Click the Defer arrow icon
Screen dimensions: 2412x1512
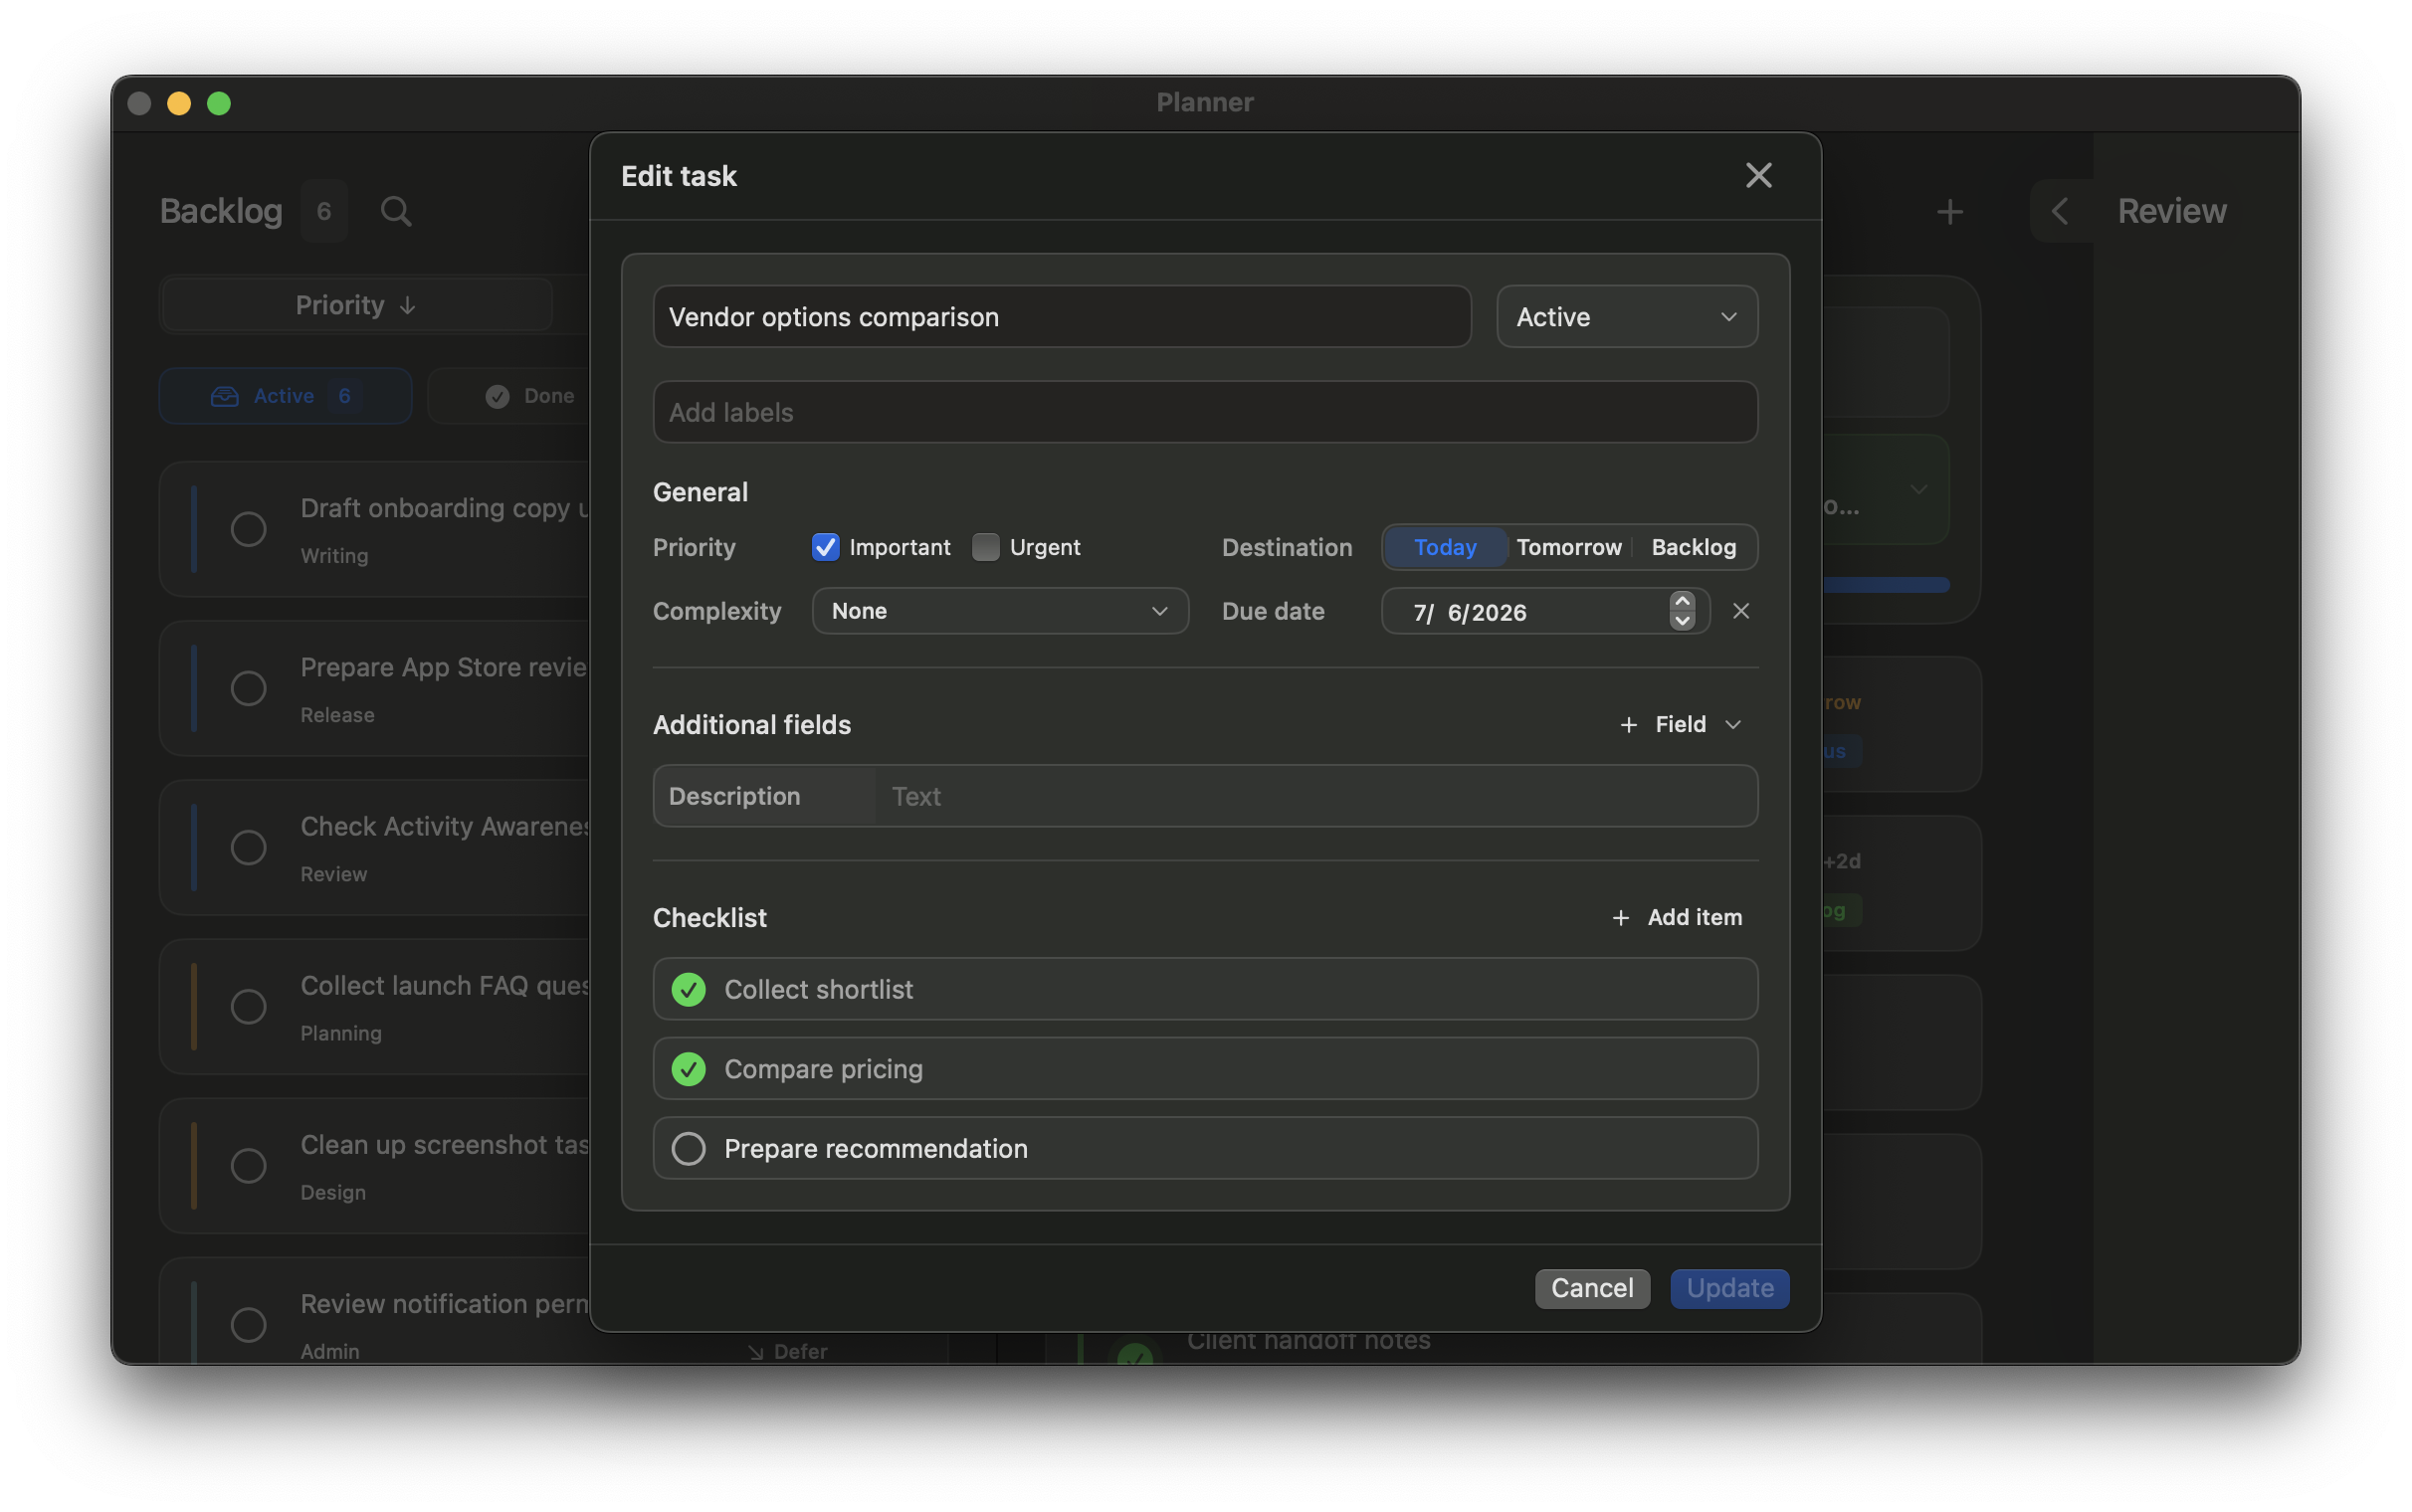click(x=756, y=1352)
